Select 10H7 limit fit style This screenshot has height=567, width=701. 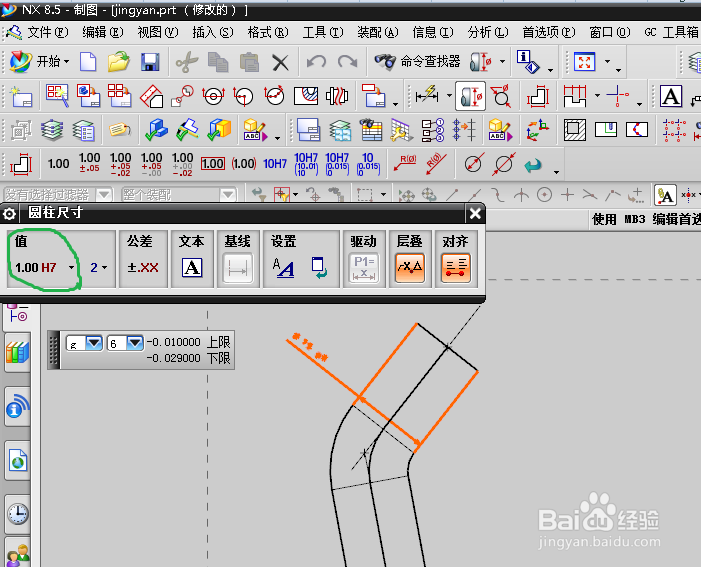[x=275, y=164]
